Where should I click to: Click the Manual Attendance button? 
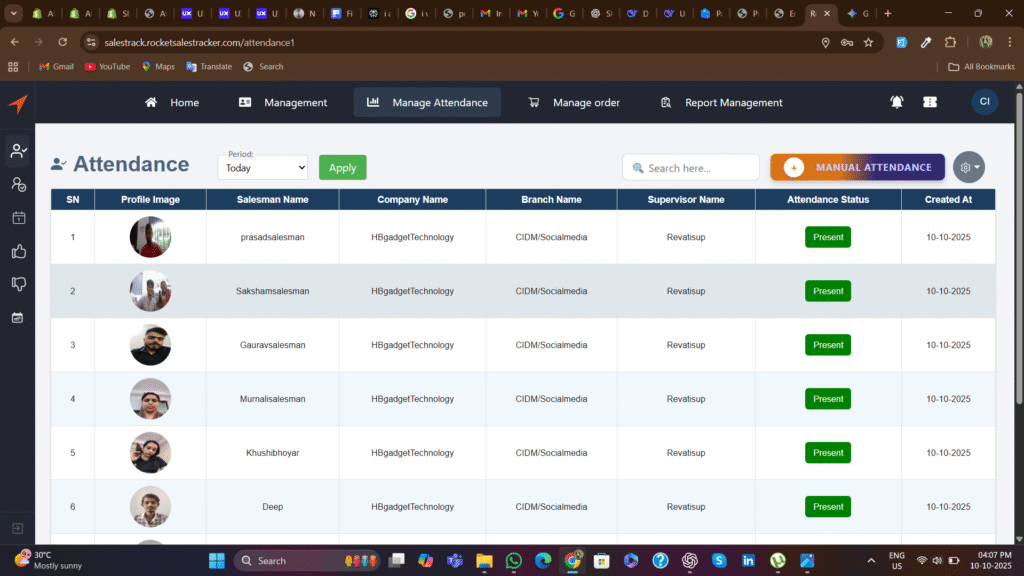pos(857,167)
